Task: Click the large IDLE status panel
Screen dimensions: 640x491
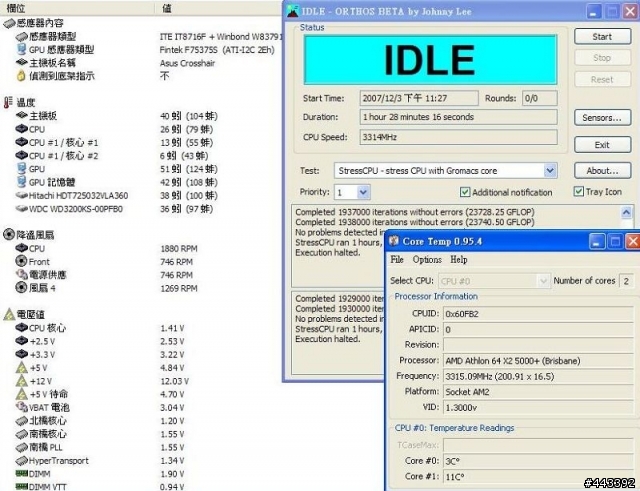Action: [x=430, y=60]
